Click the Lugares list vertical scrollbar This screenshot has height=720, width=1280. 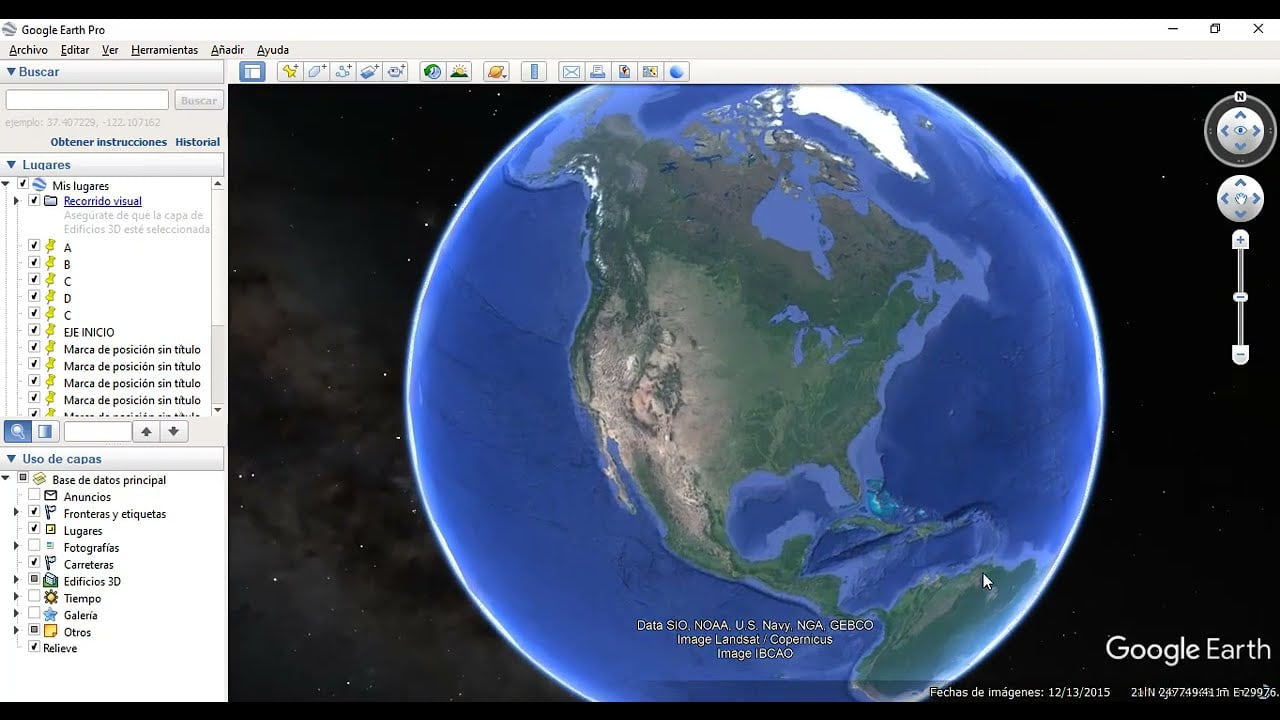pos(218,297)
